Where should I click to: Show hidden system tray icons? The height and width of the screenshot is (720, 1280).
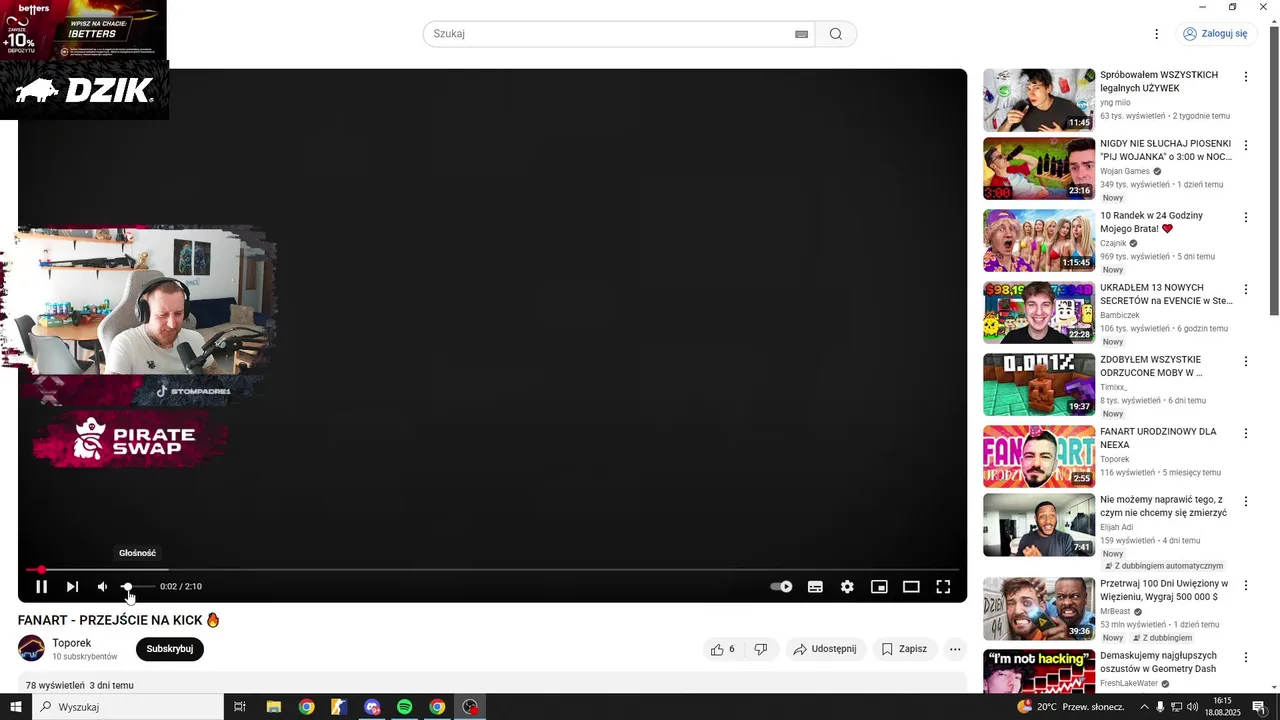pyautogui.click(x=1144, y=707)
